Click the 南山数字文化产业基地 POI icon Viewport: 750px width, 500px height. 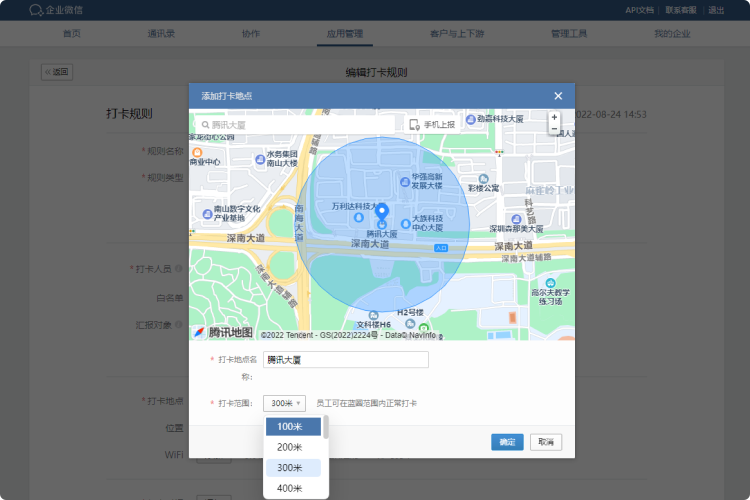(x=208, y=214)
